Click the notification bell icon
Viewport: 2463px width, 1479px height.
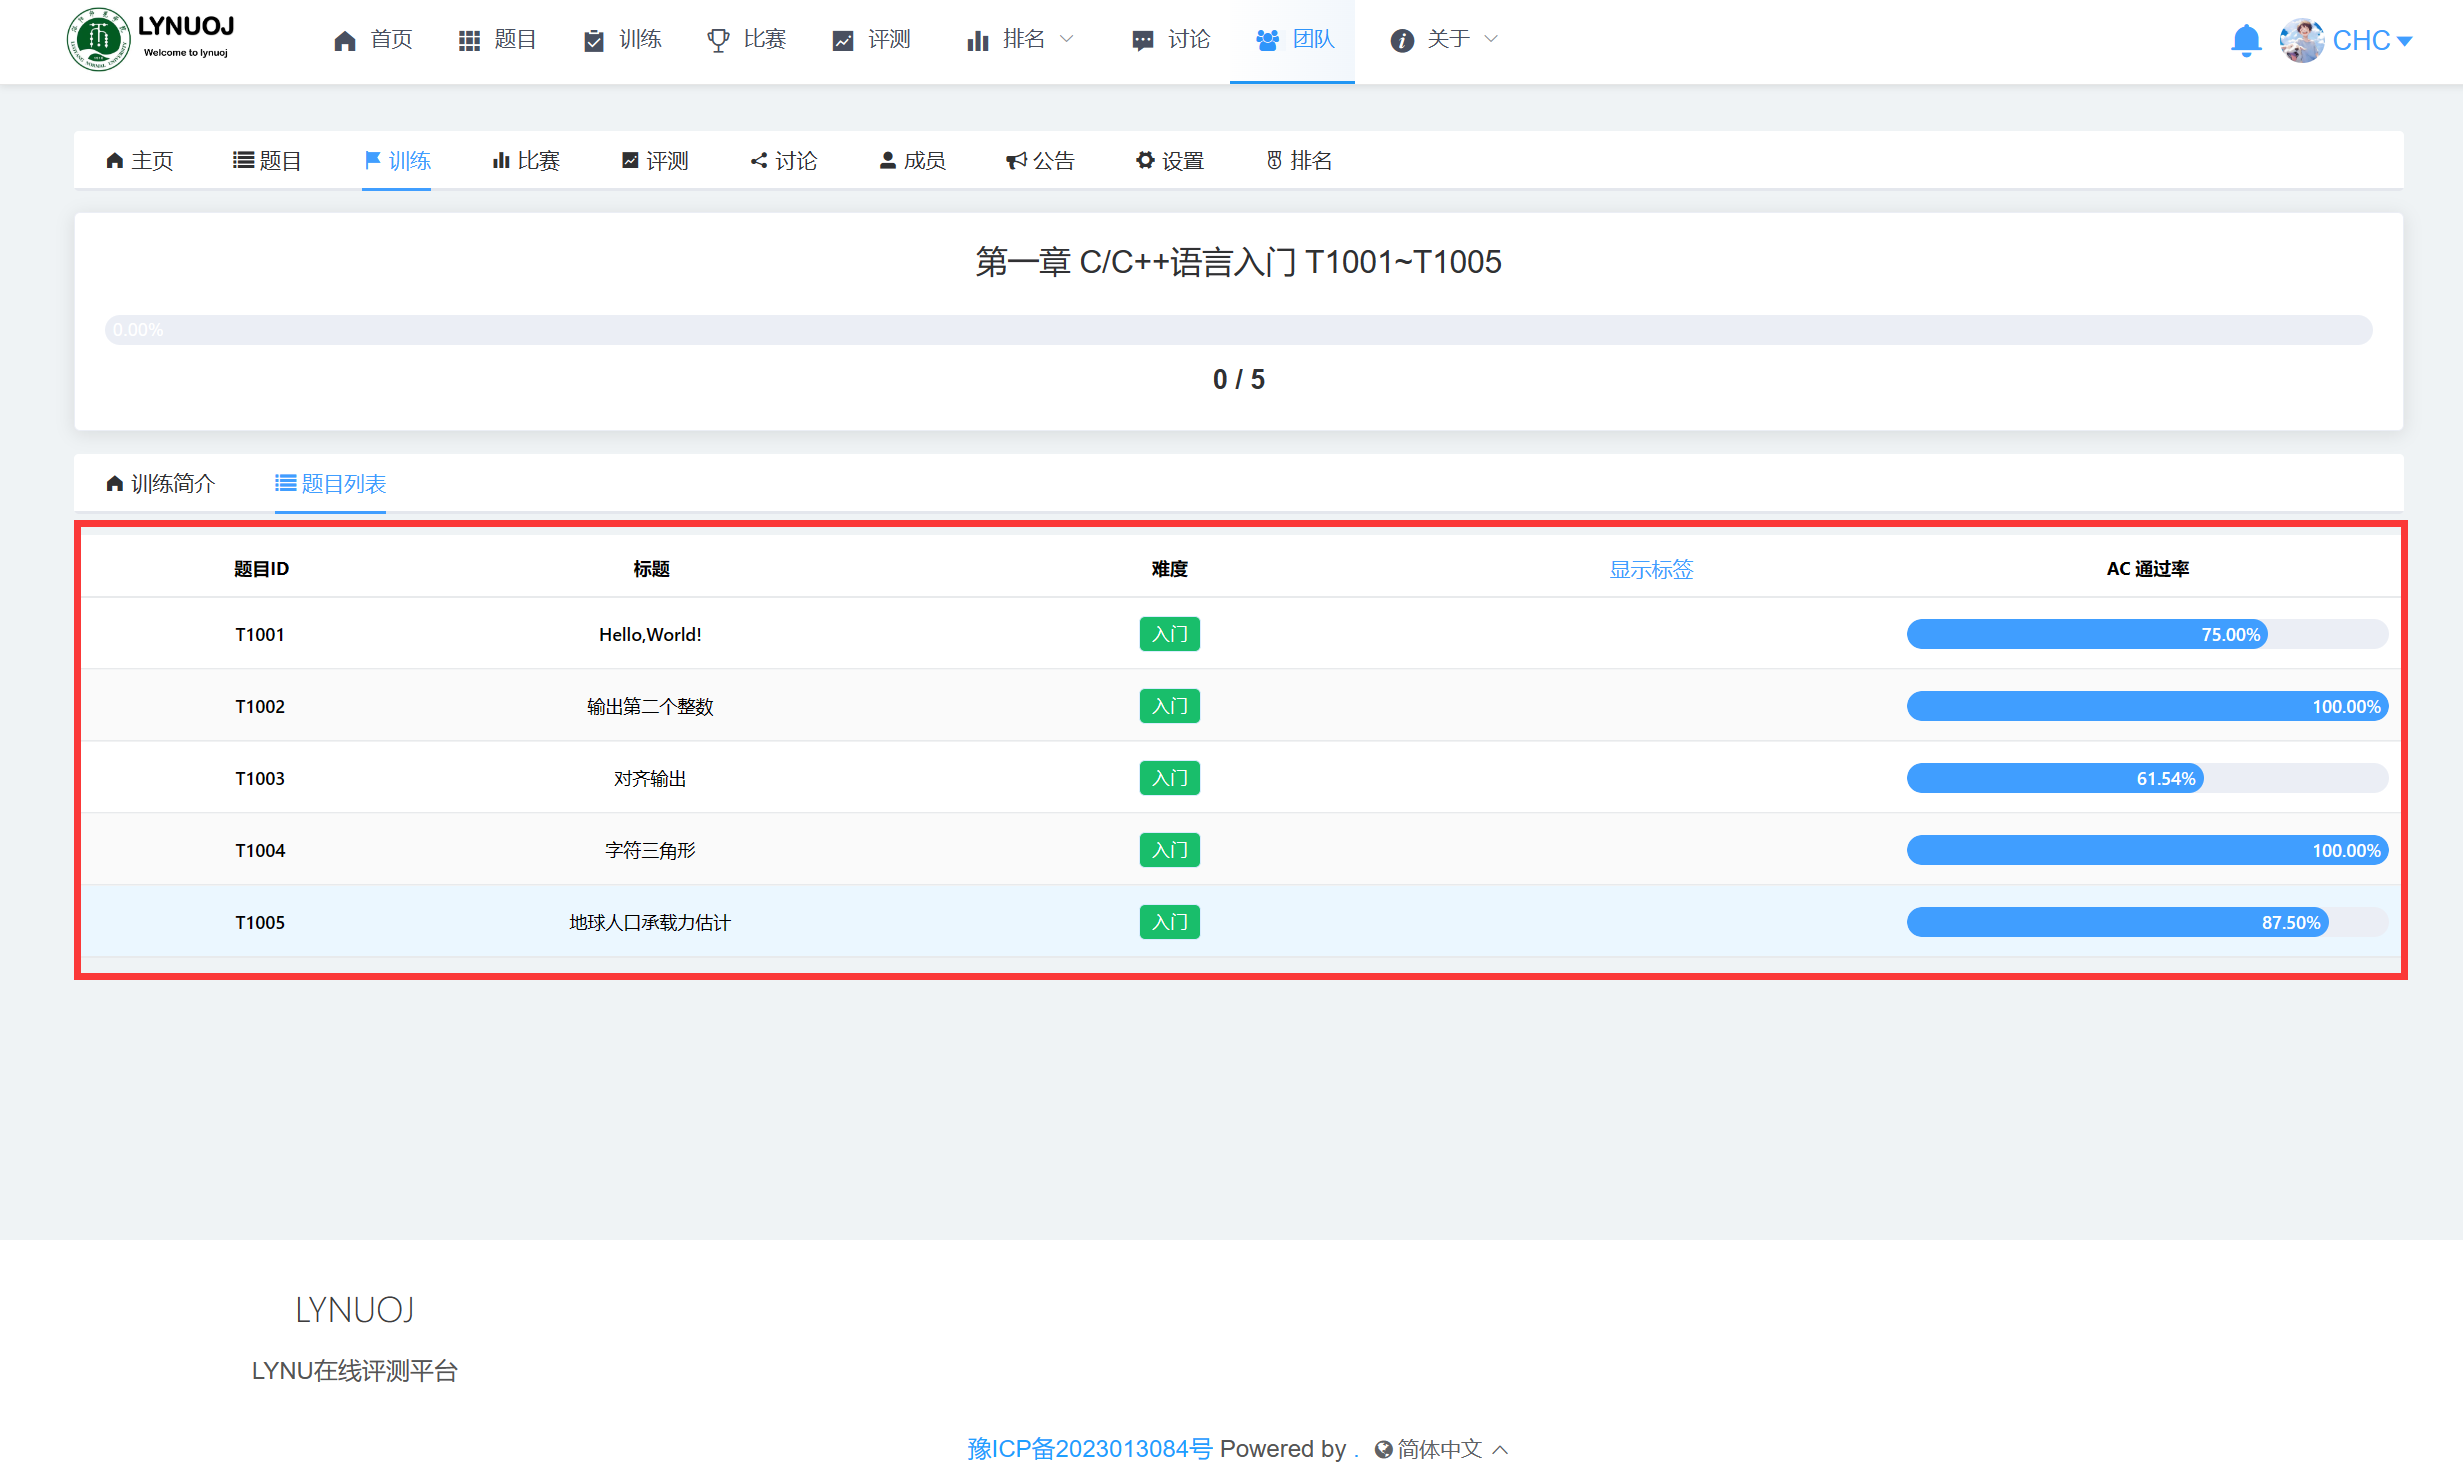point(2245,40)
